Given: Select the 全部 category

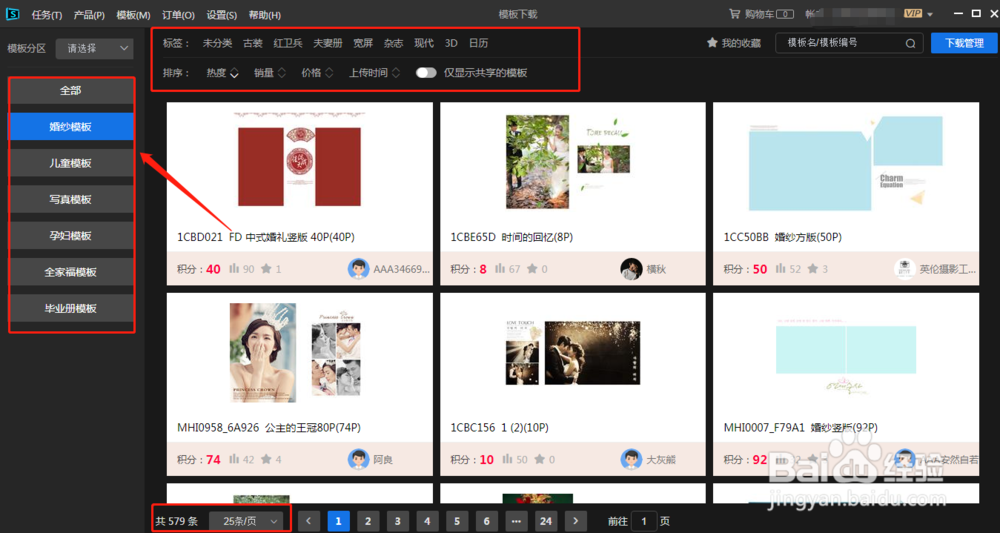Looking at the screenshot, I should click(x=71, y=91).
